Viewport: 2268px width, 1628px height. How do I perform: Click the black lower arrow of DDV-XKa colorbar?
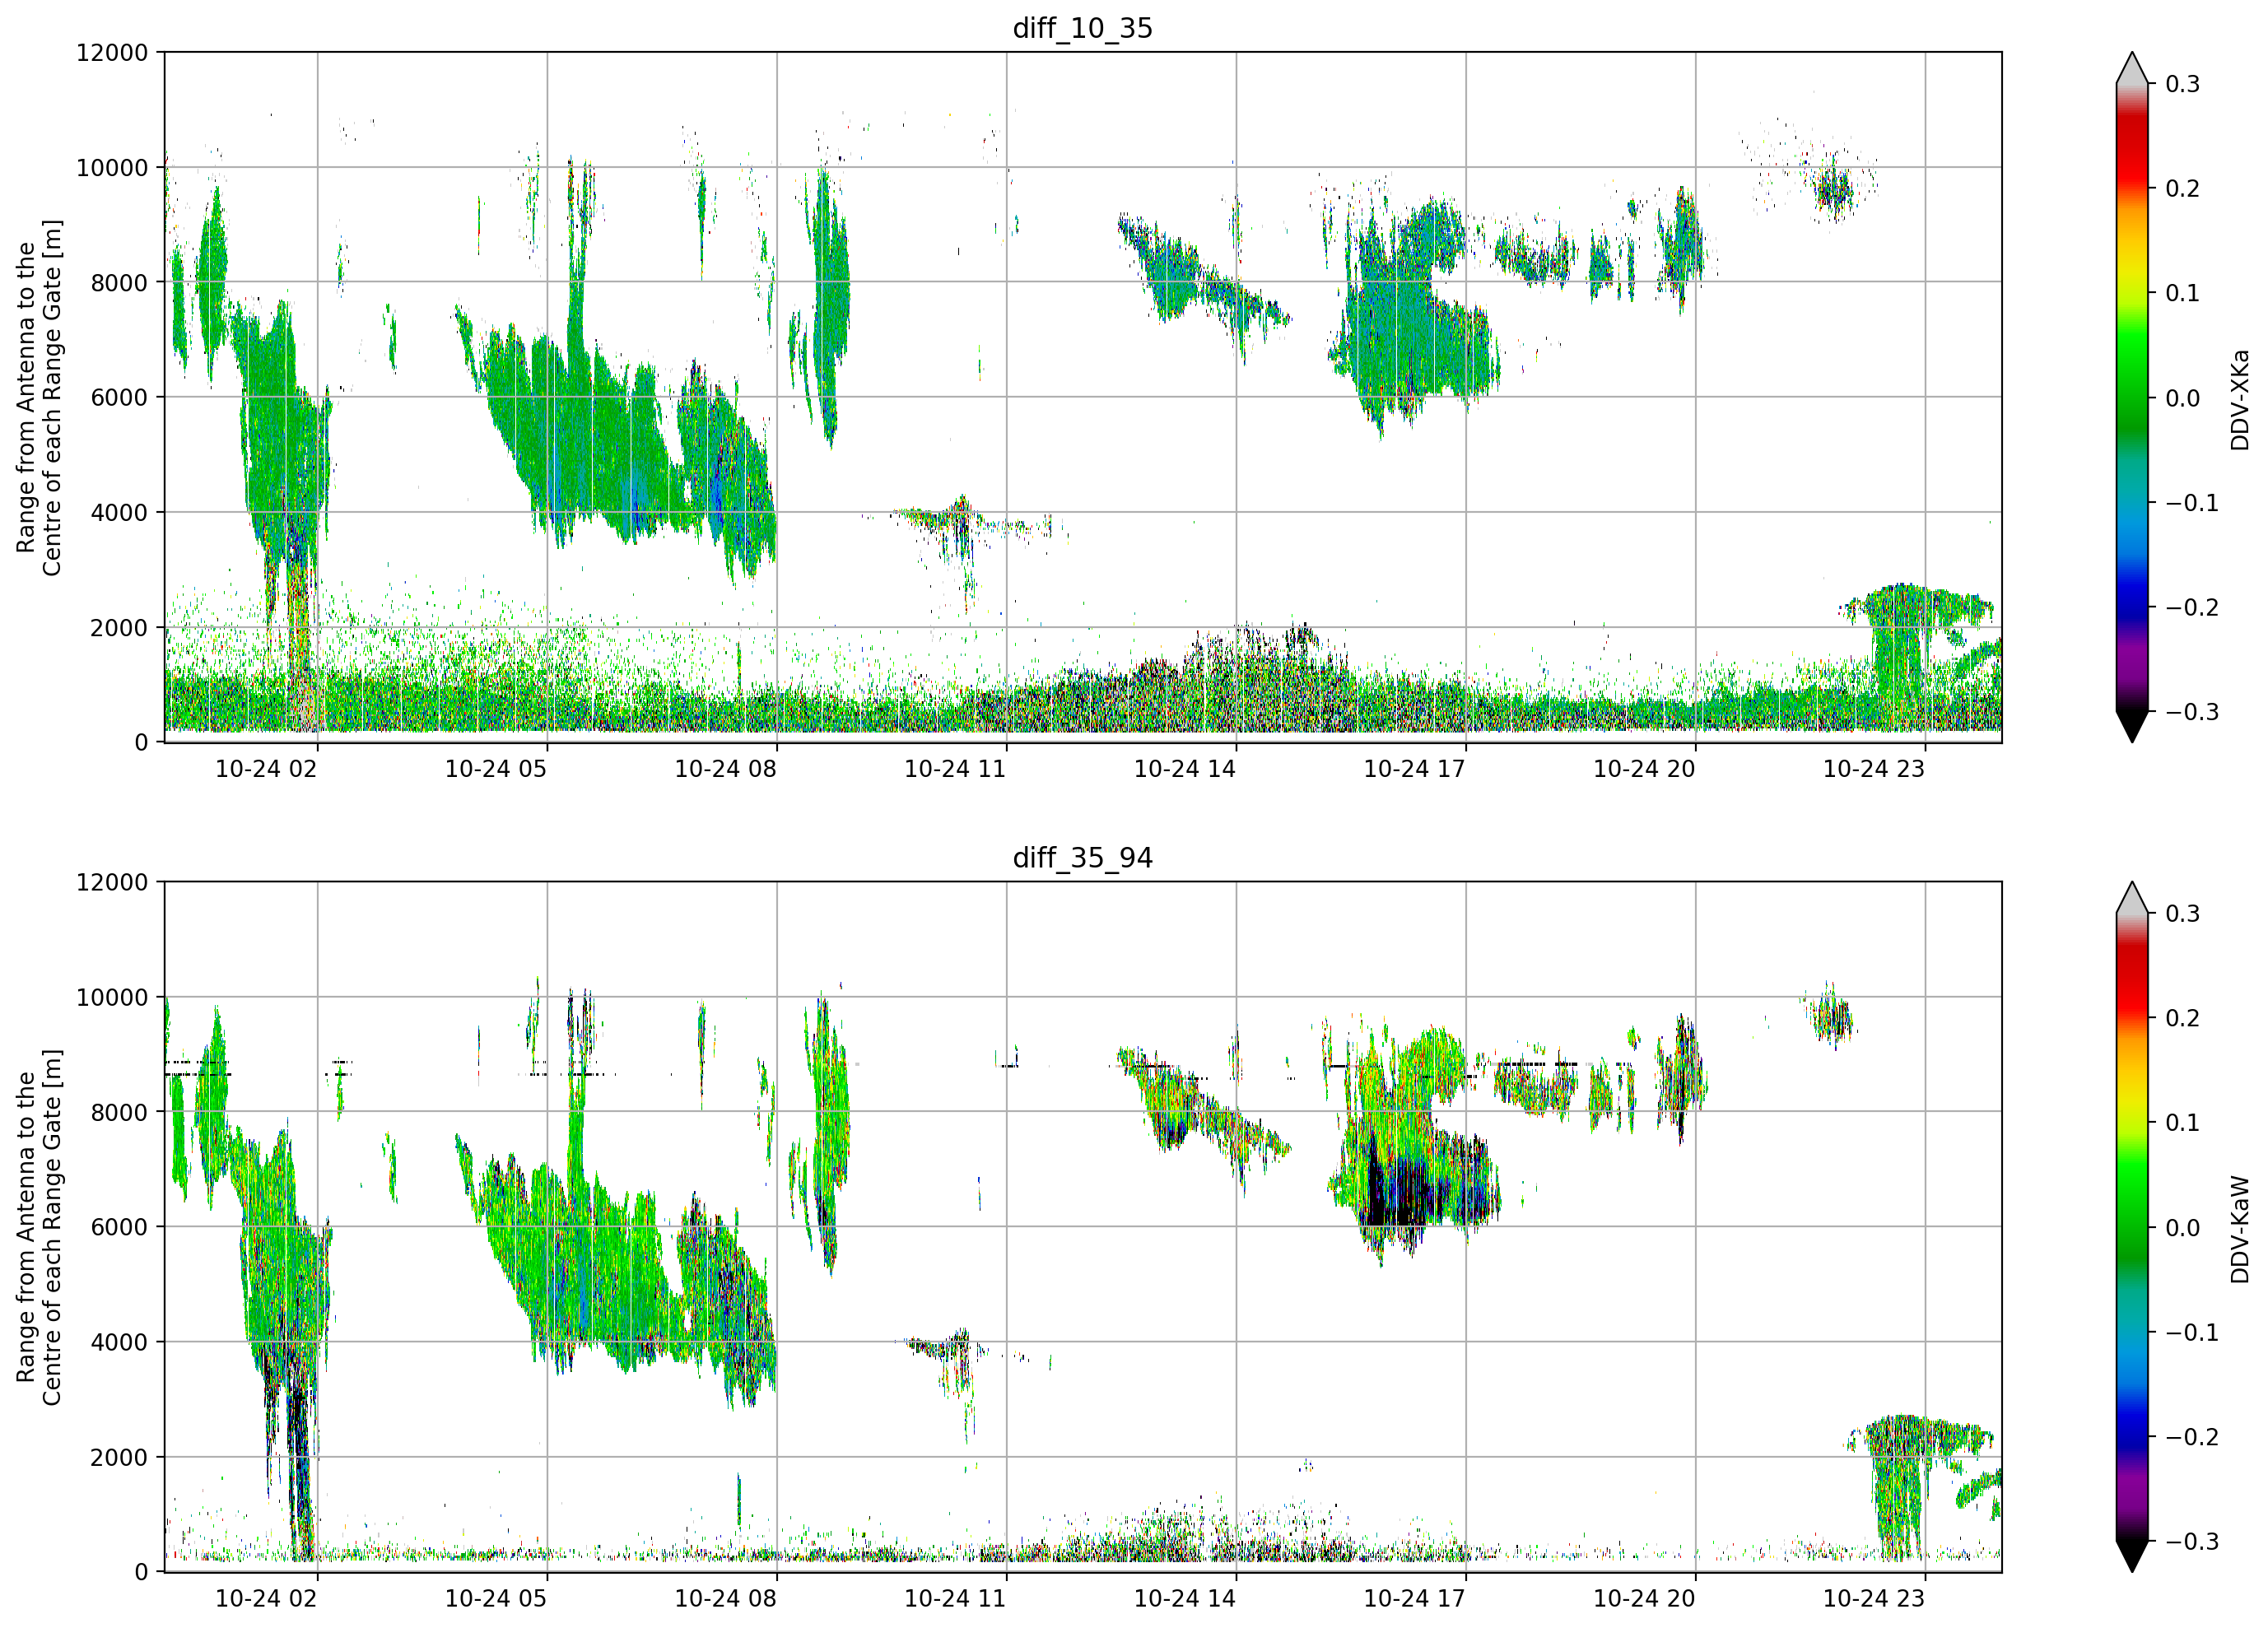(x=2132, y=725)
